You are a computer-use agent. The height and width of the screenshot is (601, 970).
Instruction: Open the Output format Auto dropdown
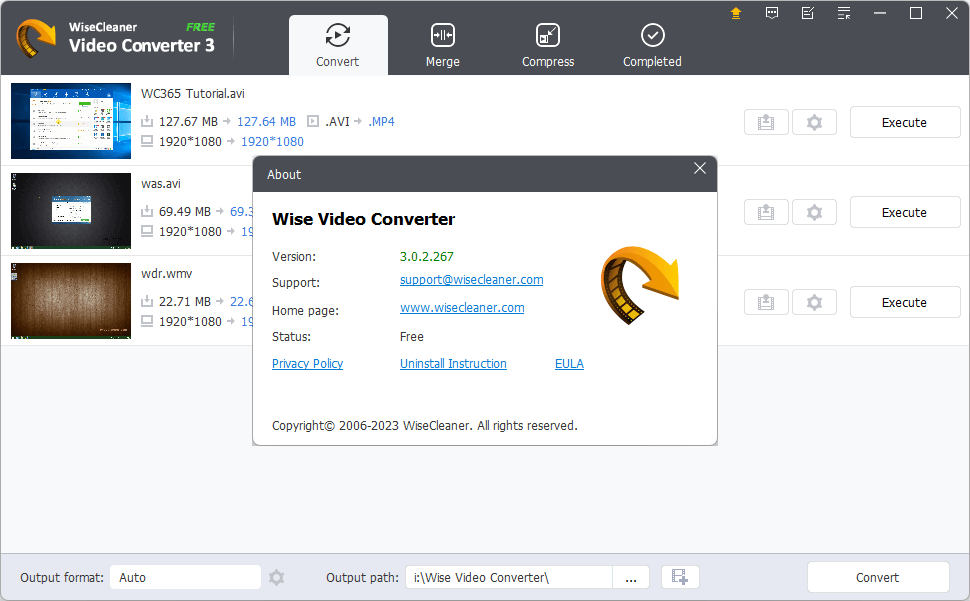pos(186,578)
